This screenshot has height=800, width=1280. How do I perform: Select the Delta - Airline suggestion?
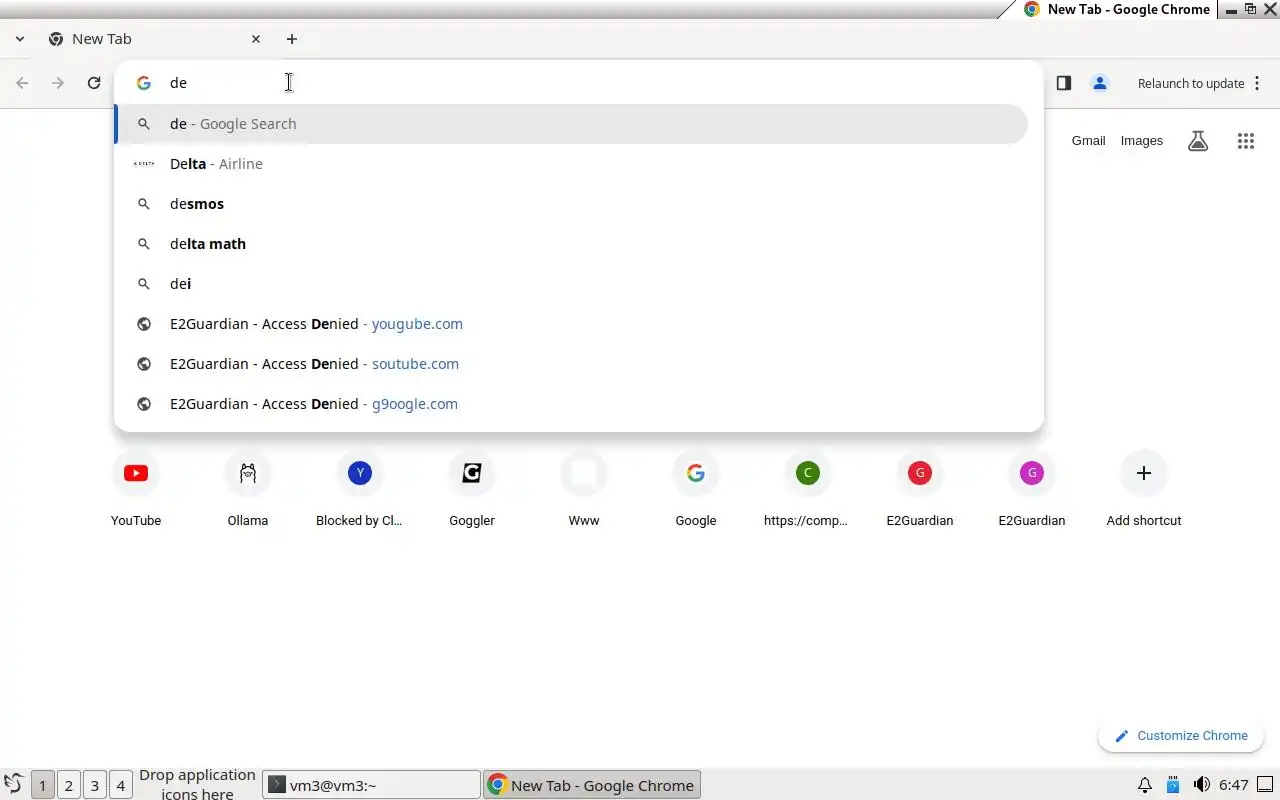tap(572, 164)
